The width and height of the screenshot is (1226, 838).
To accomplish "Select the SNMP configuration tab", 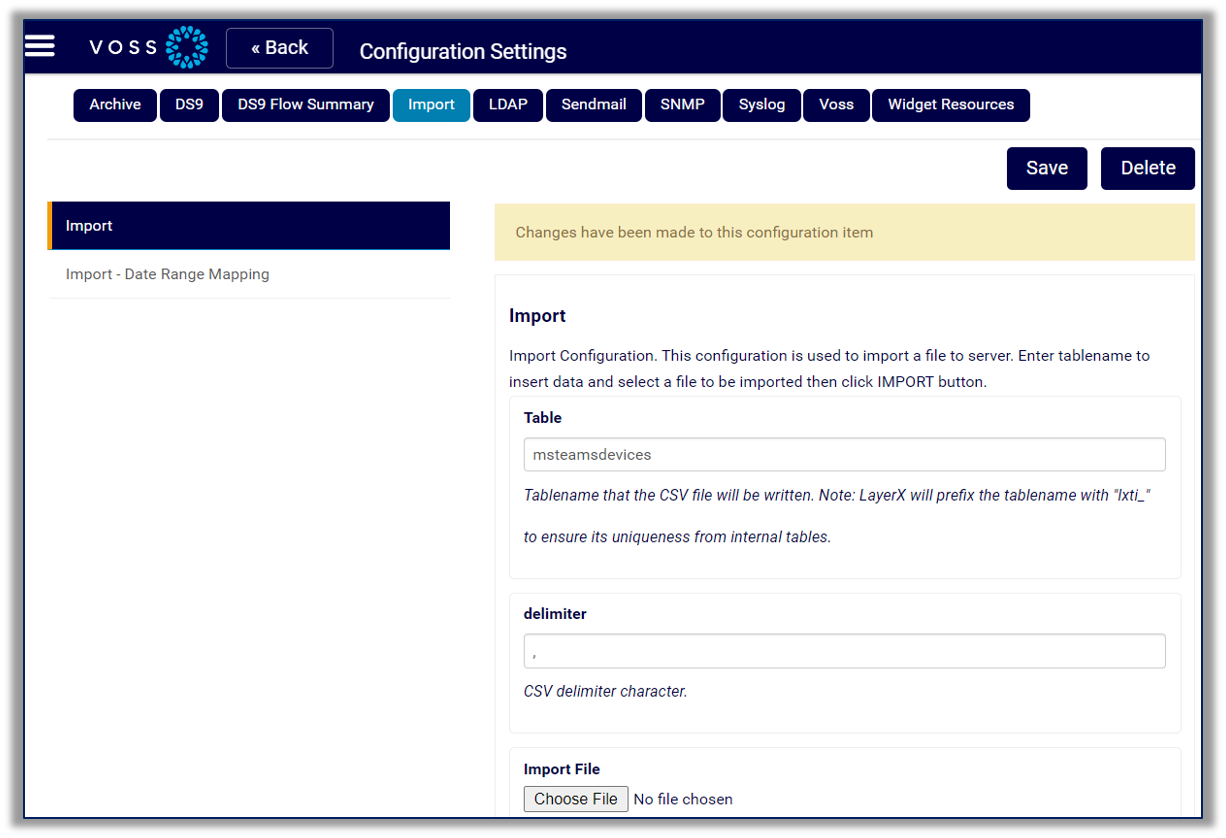I will (682, 105).
